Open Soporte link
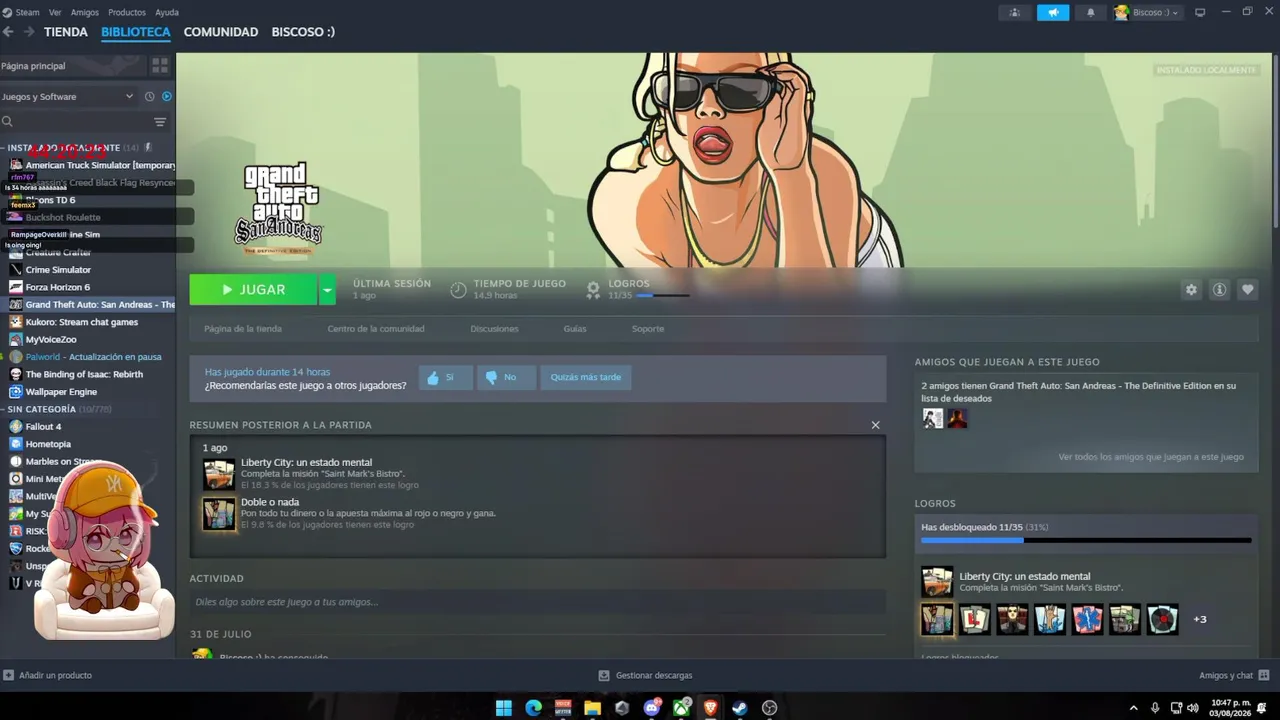Image resolution: width=1280 pixels, height=720 pixels. (x=648, y=329)
